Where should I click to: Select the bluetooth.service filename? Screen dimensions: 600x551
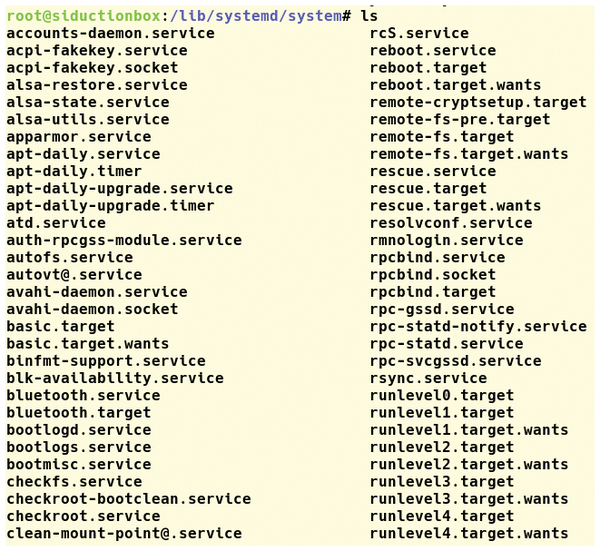click(x=83, y=395)
